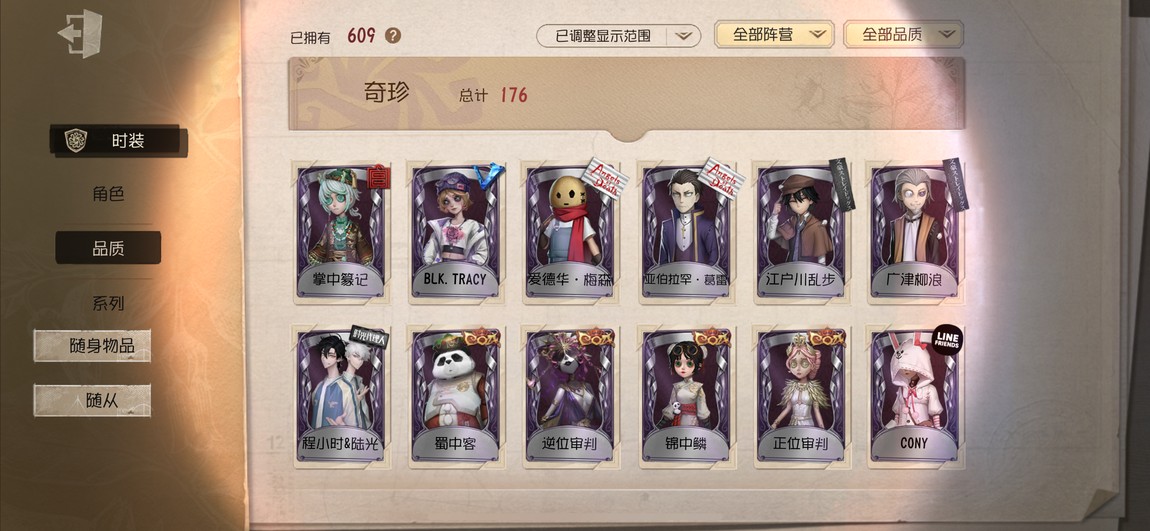The image size is (1150, 531).
Task: Open the question mark help icon
Action: point(393,35)
